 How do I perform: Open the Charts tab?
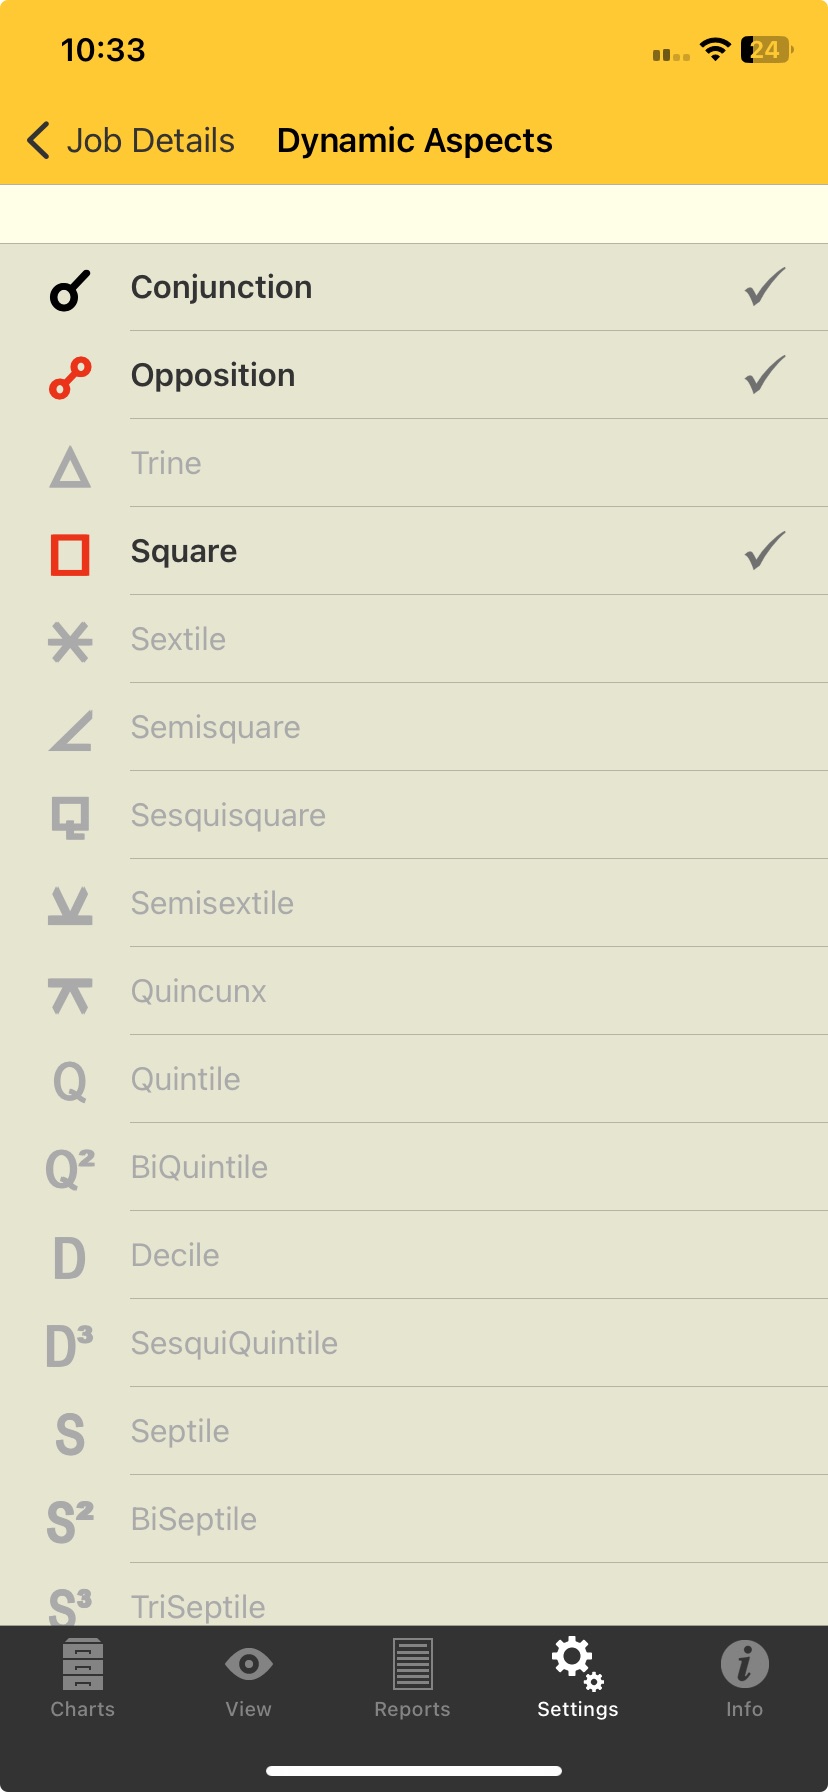click(83, 1680)
